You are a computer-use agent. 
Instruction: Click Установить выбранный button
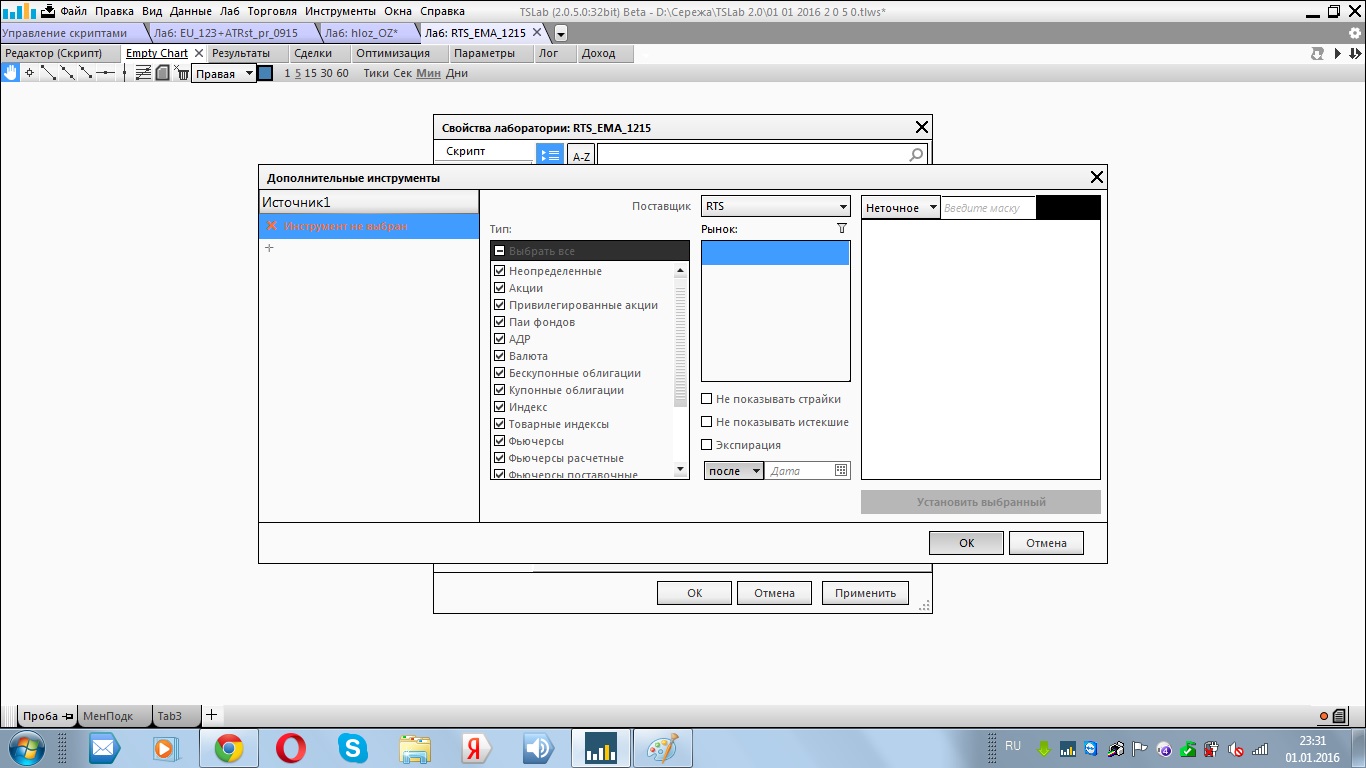[981, 502]
